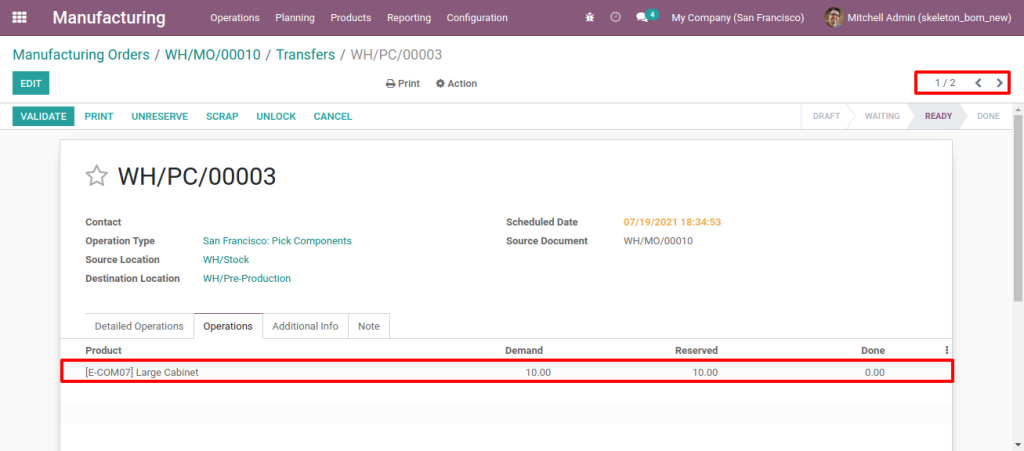The height and width of the screenshot is (451, 1024).
Task: Open the Print dropdown
Action: [x=403, y=84]
